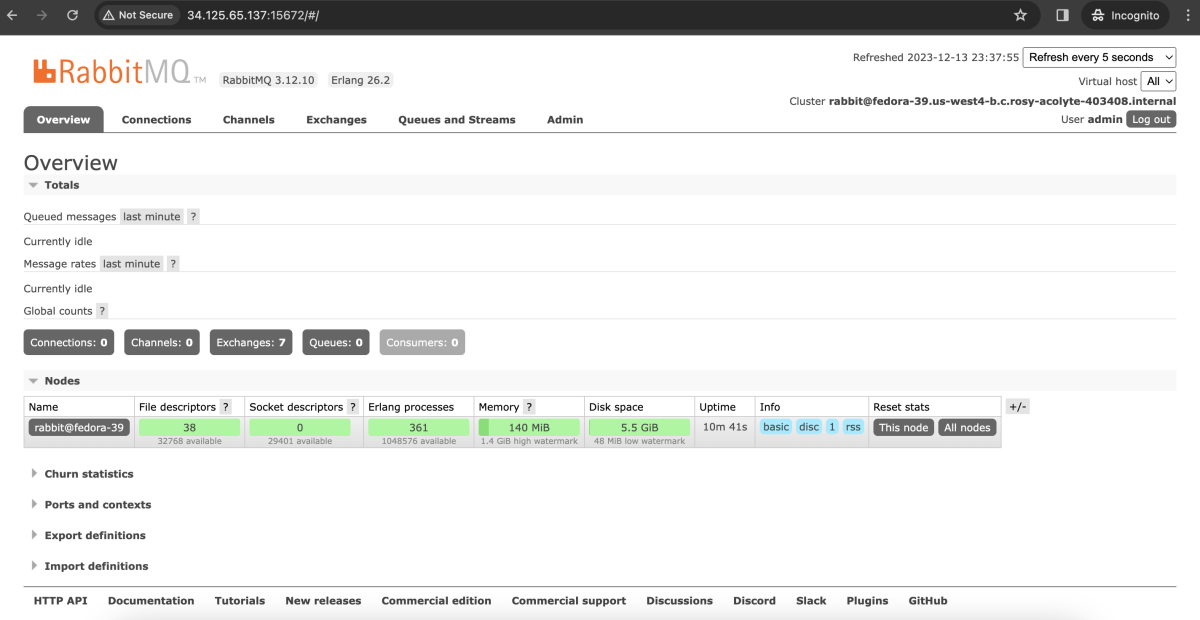Open the HTTP API link

point(61,601)
